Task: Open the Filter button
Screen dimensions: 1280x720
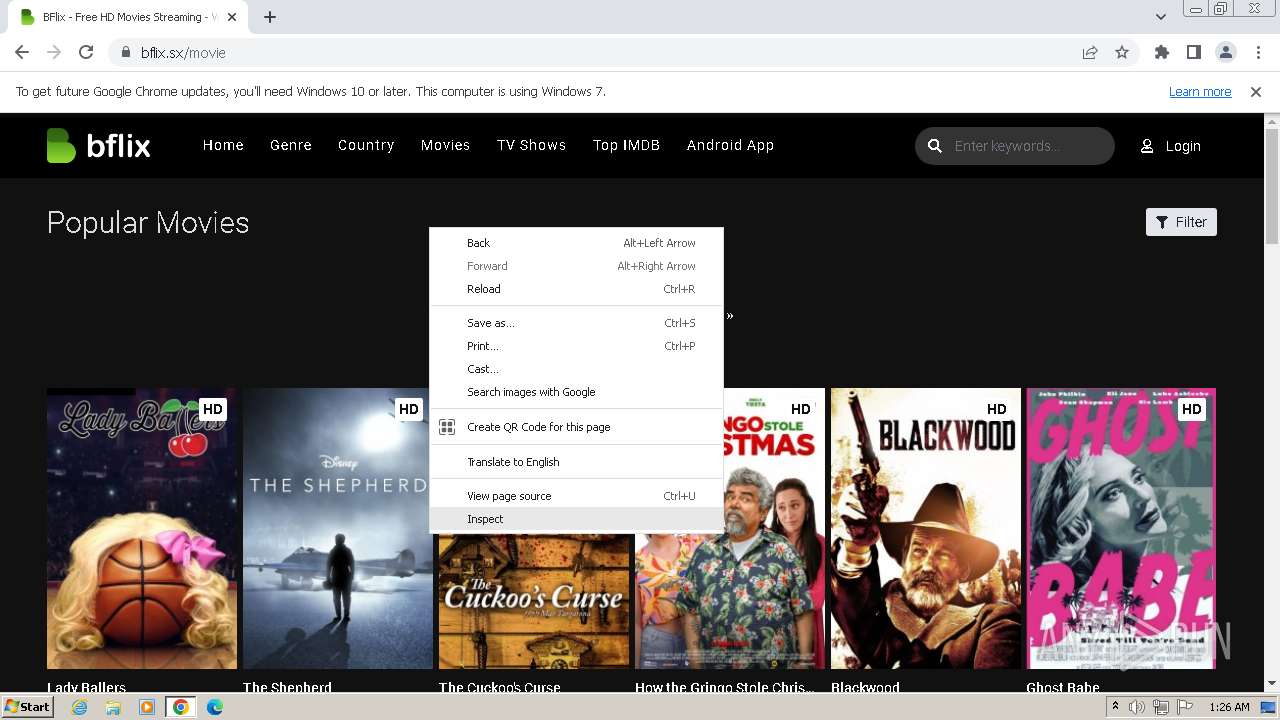Action: [x=1181, y=222]
